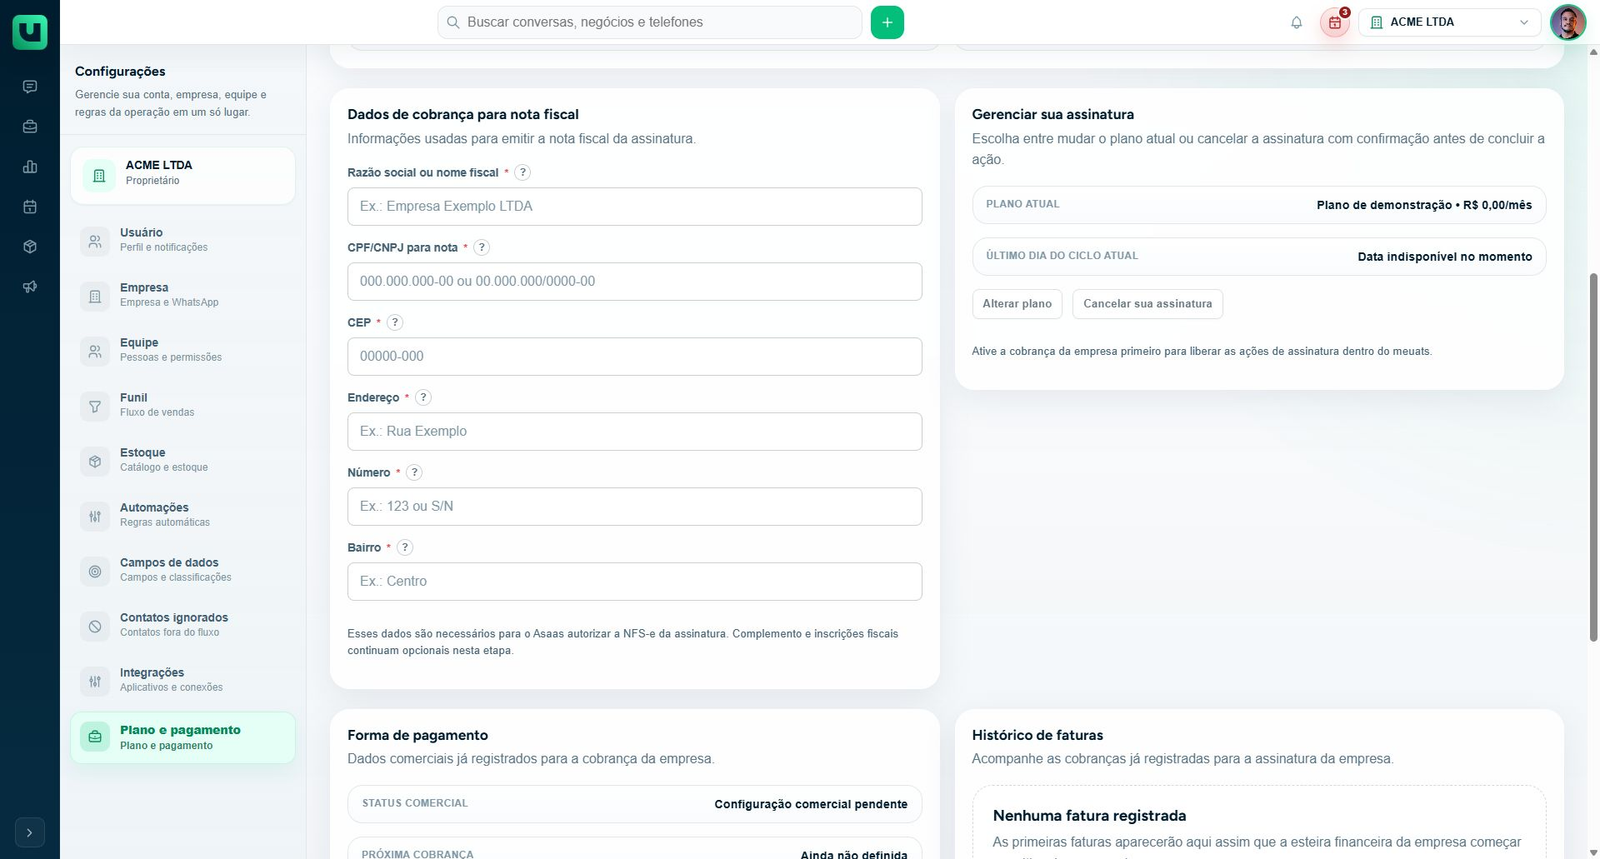Image resolution: width=1600 pixels, height=859 pixels.
Task: Open the box inventory icon in left rail
Action: point(30,247)
